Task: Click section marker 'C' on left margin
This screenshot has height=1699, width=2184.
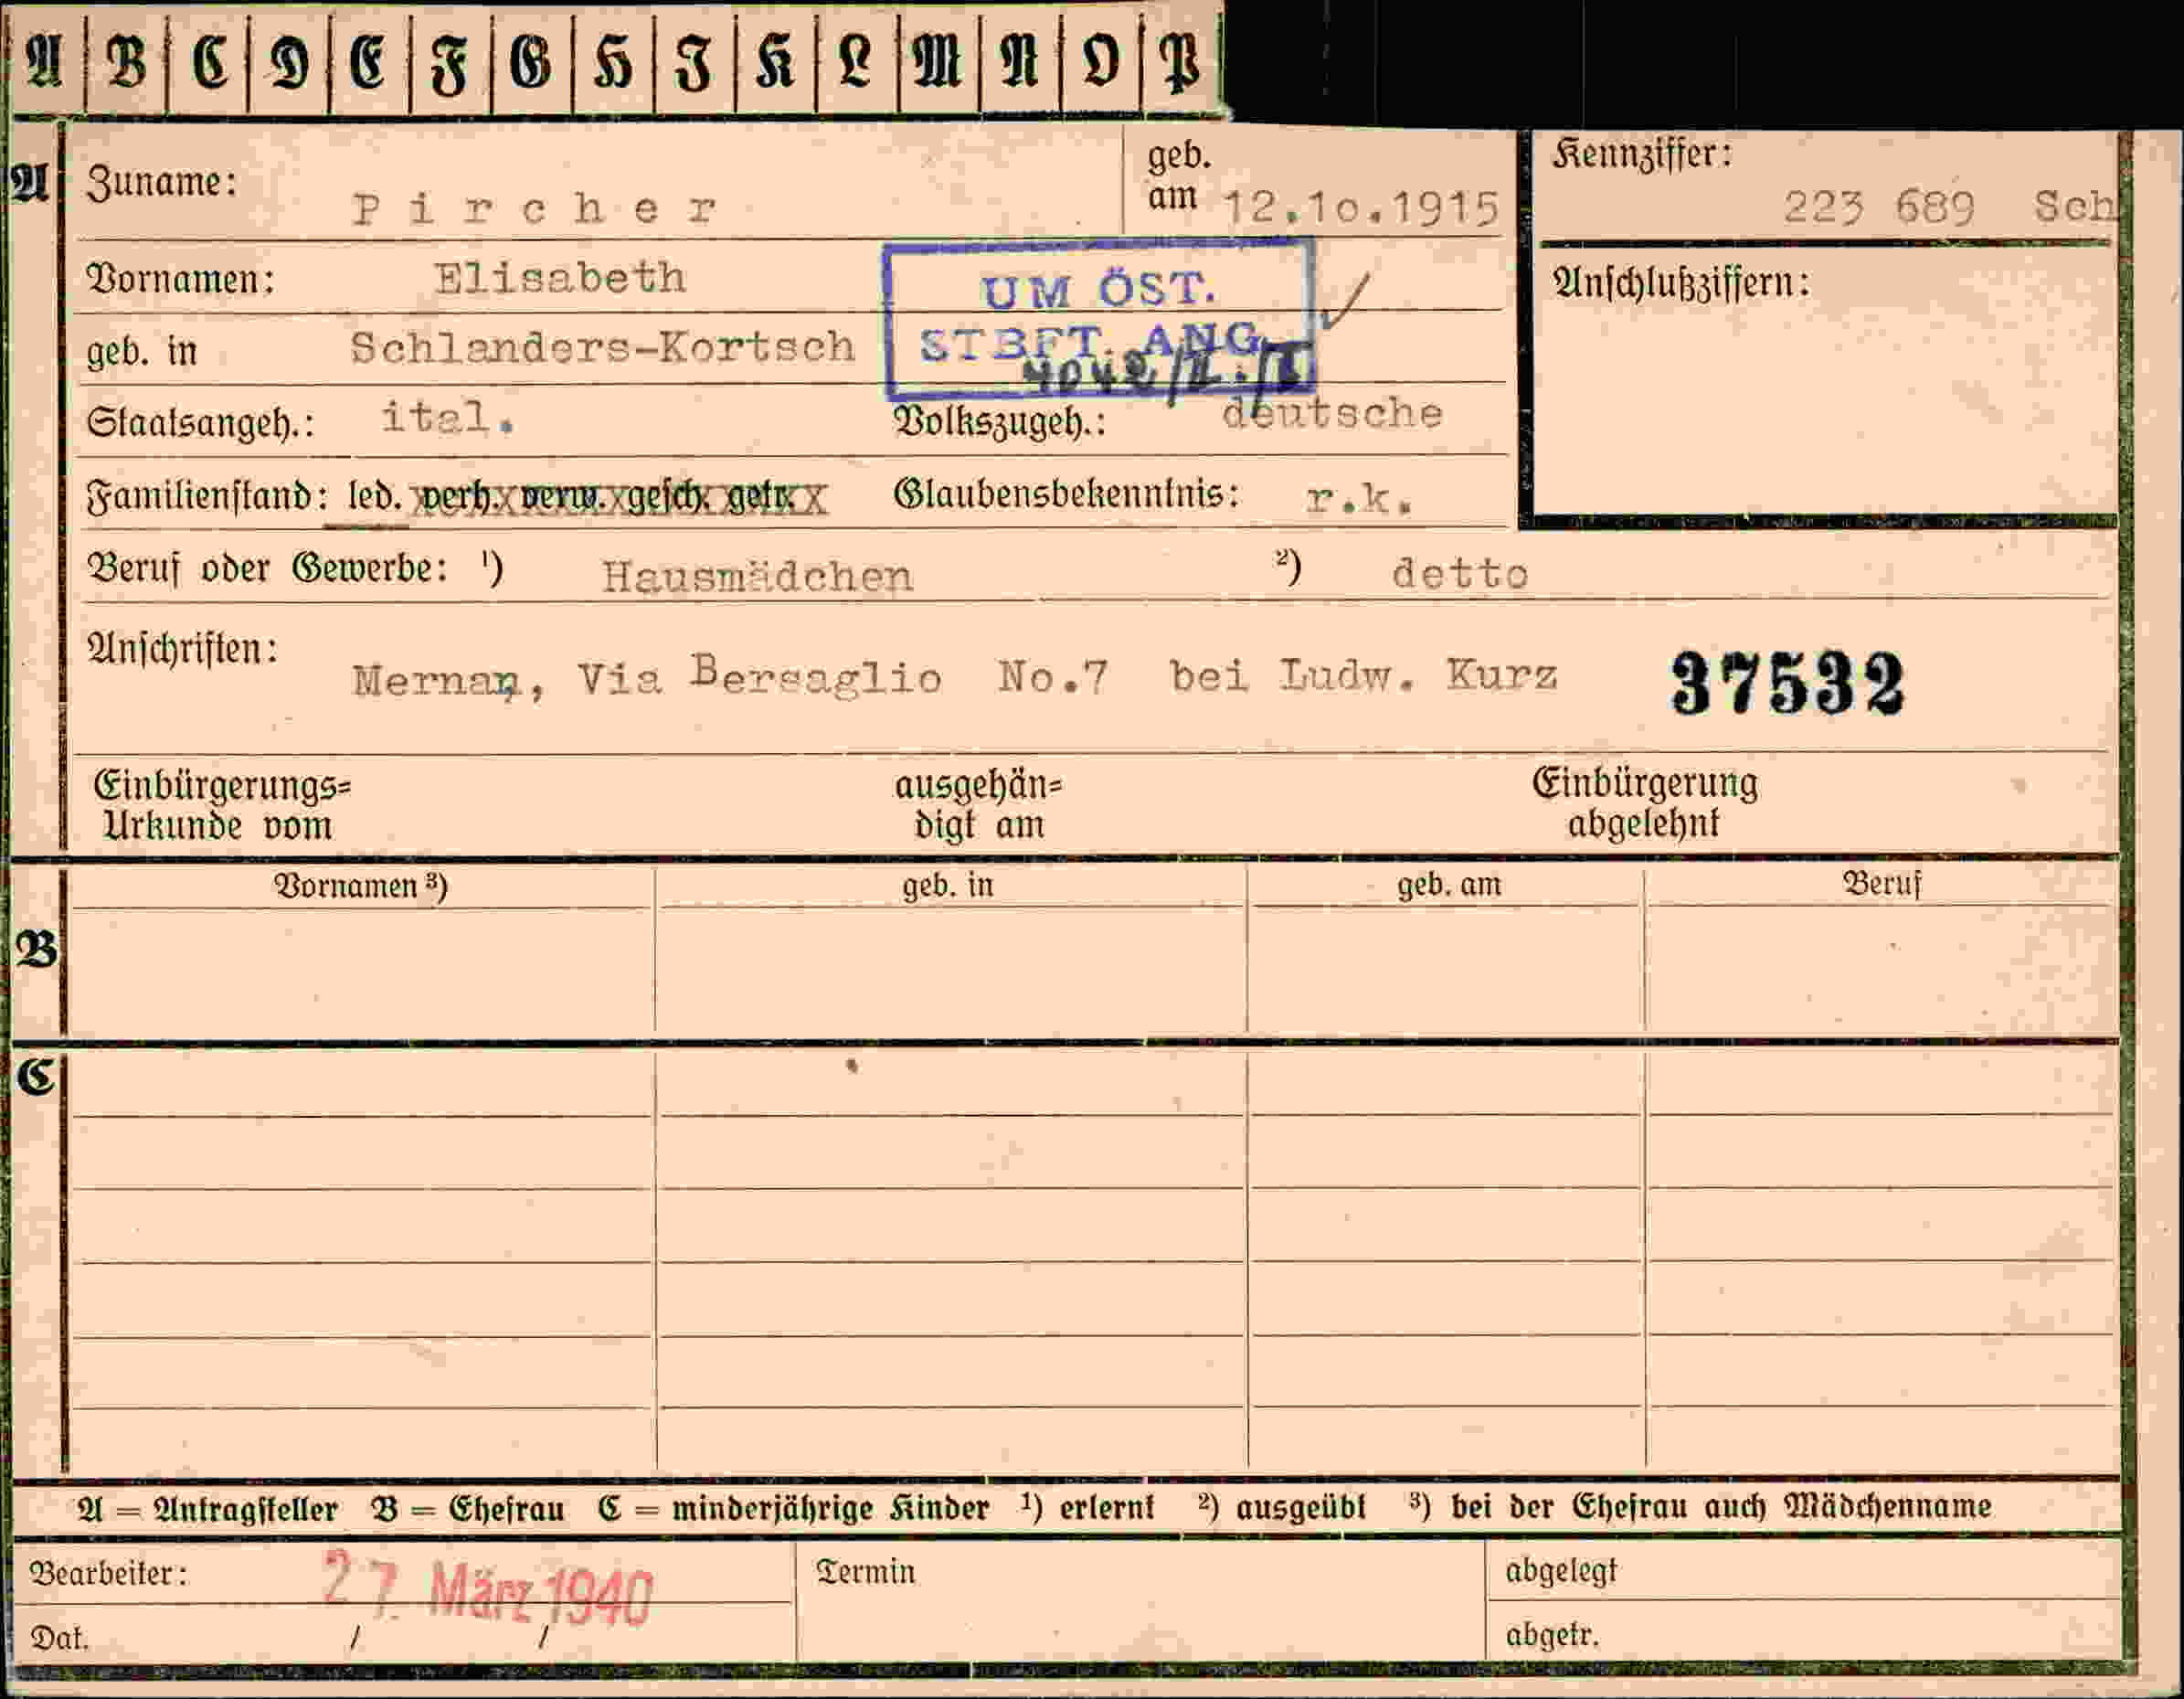Action: pos(36,1077)
